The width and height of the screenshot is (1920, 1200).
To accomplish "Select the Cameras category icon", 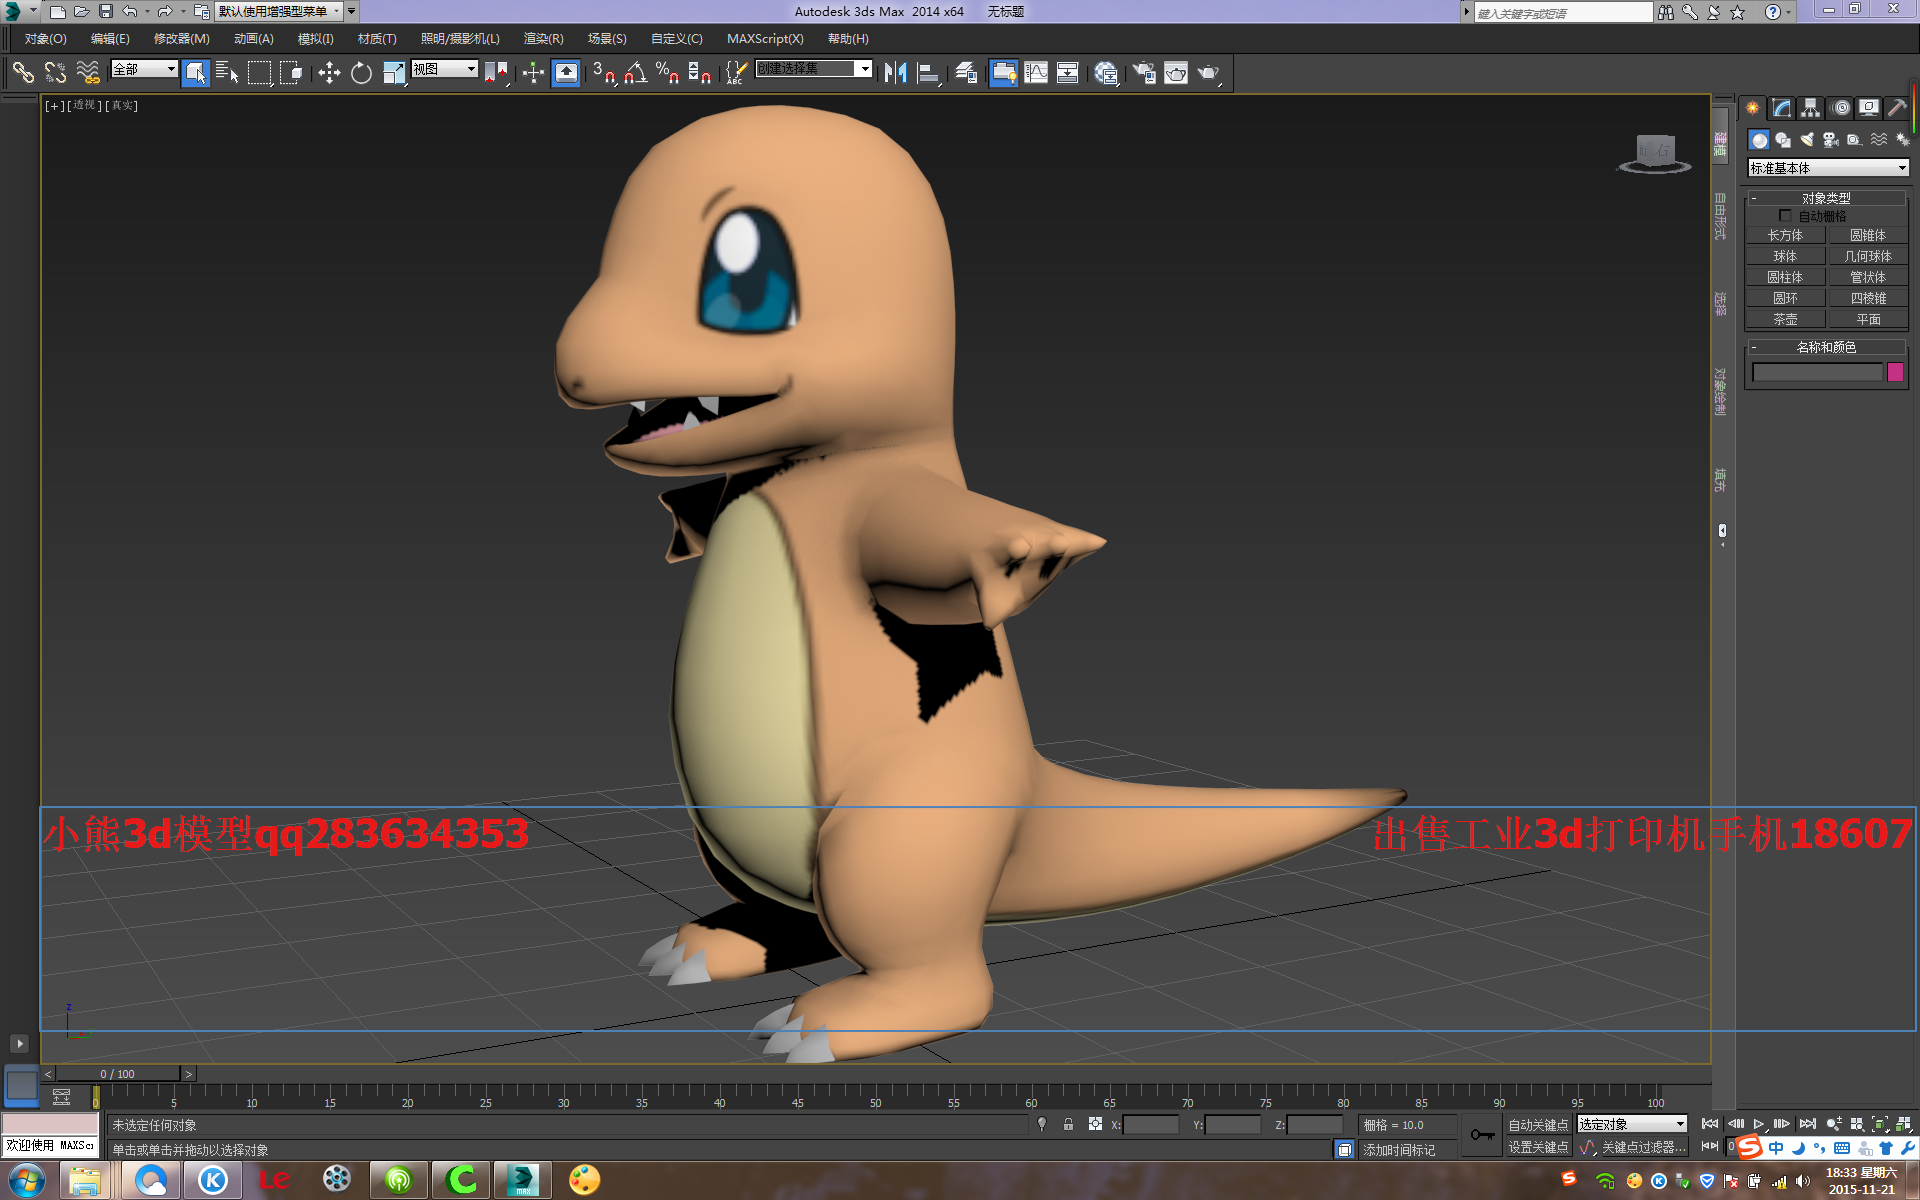I will pos(1831,140).
